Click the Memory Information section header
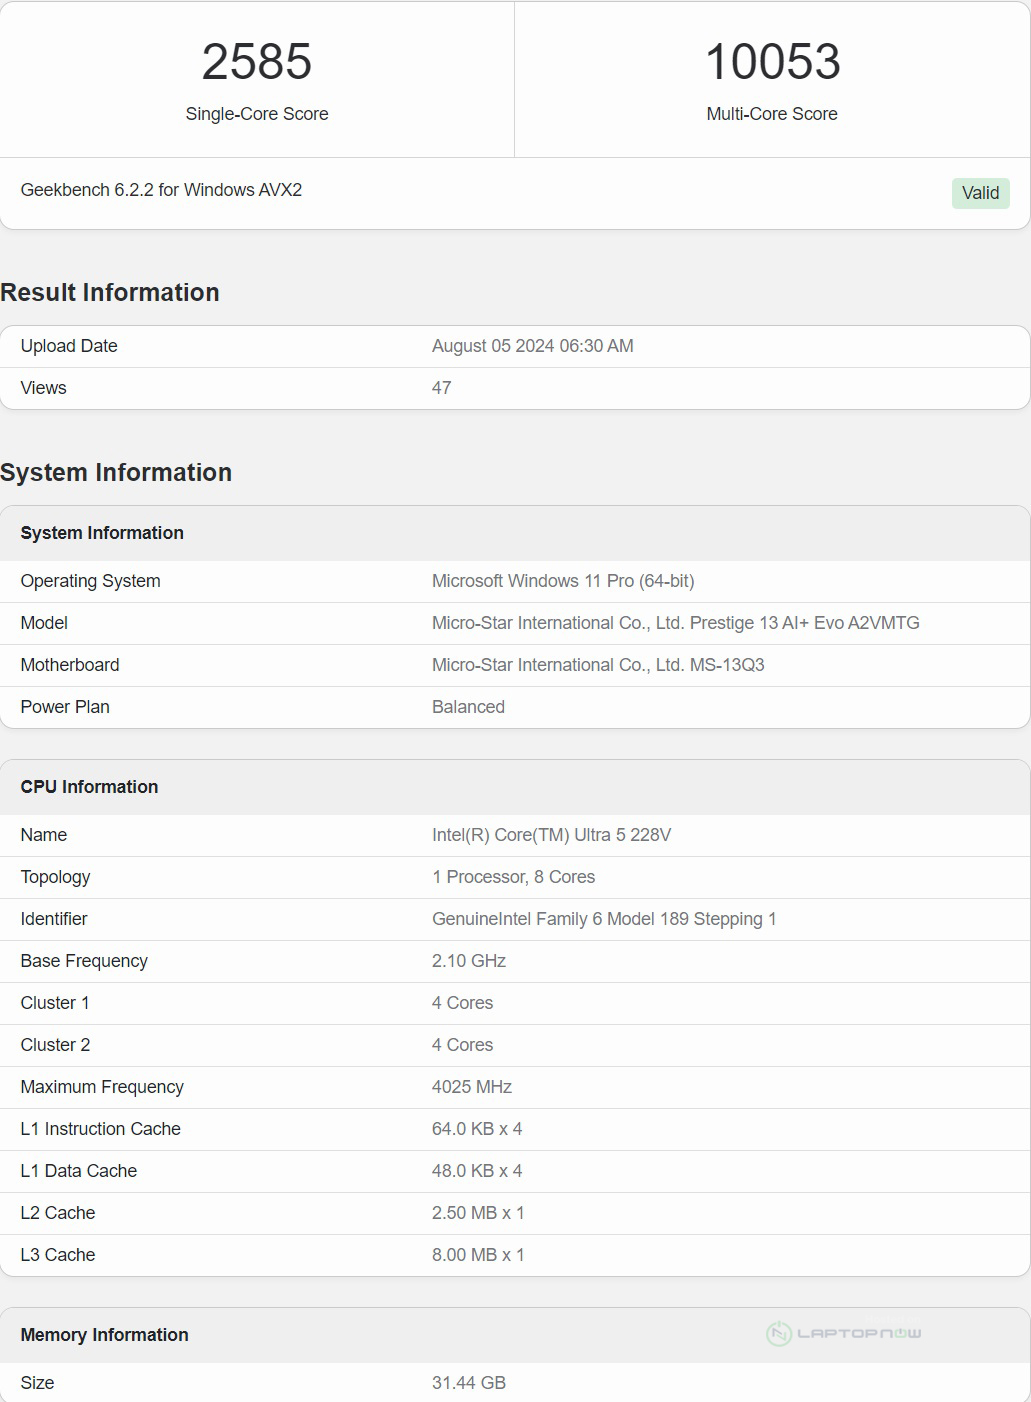The width and height of the screenshot is (1031, 1402). pyautogui.click(x=104, y=1335)
